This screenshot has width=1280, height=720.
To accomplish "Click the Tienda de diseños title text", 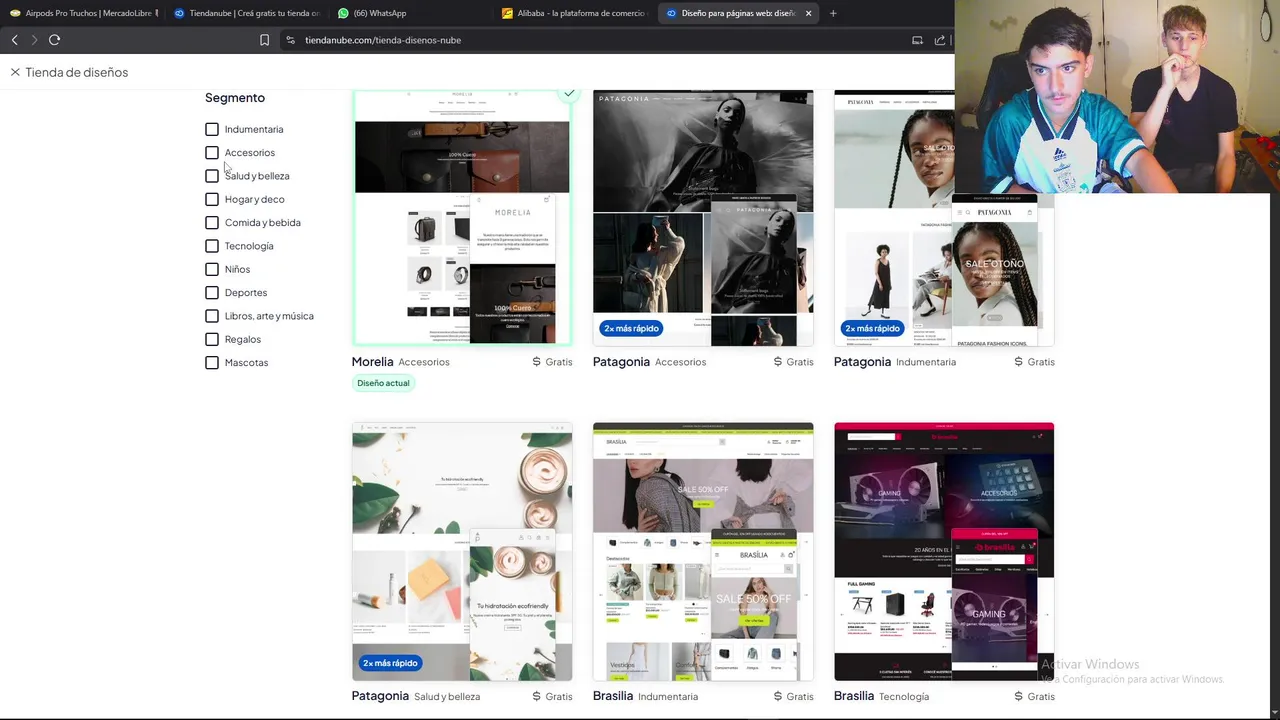I will click(x=77, y=72).
